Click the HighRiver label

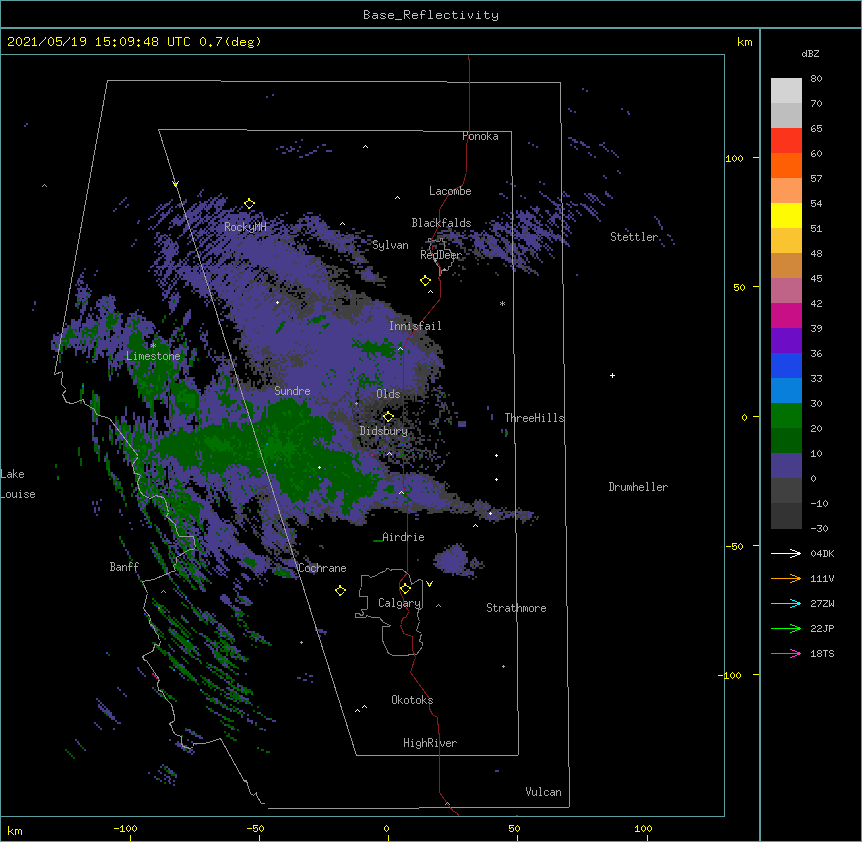430,743
